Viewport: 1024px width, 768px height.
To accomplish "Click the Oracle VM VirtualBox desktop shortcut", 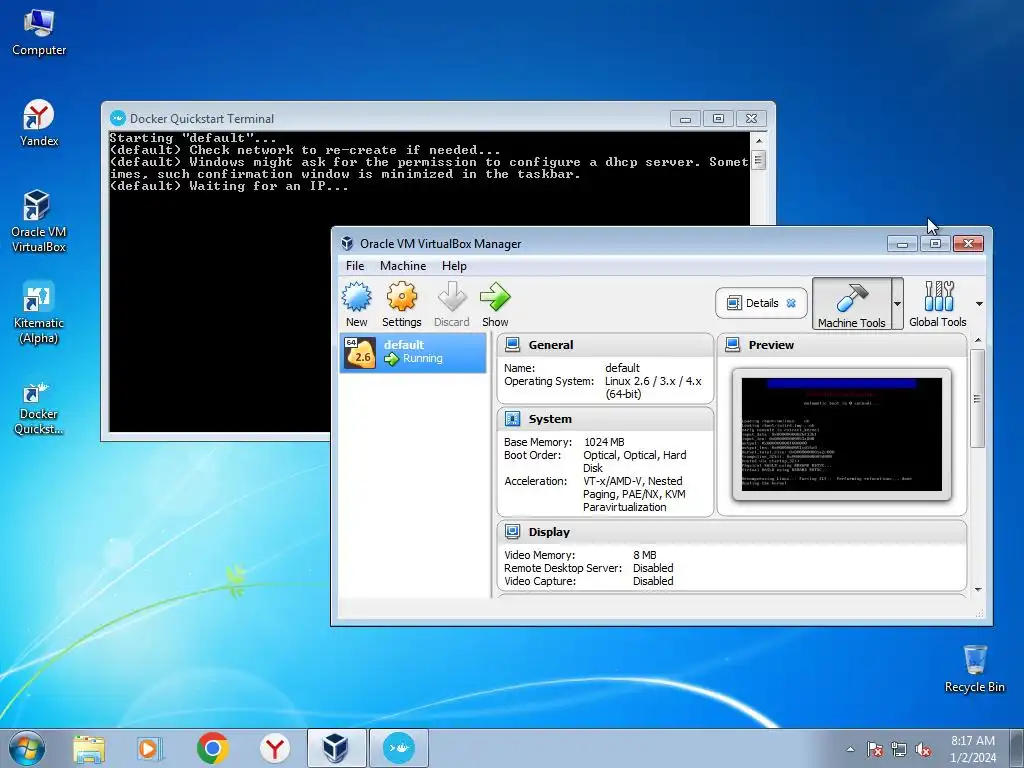I will click(39, 221).
